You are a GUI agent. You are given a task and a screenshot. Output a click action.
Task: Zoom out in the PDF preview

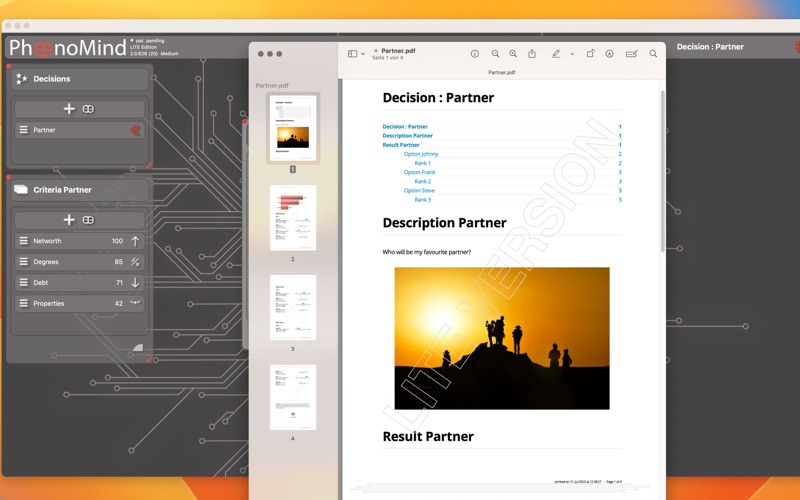[x=495, y=54]
